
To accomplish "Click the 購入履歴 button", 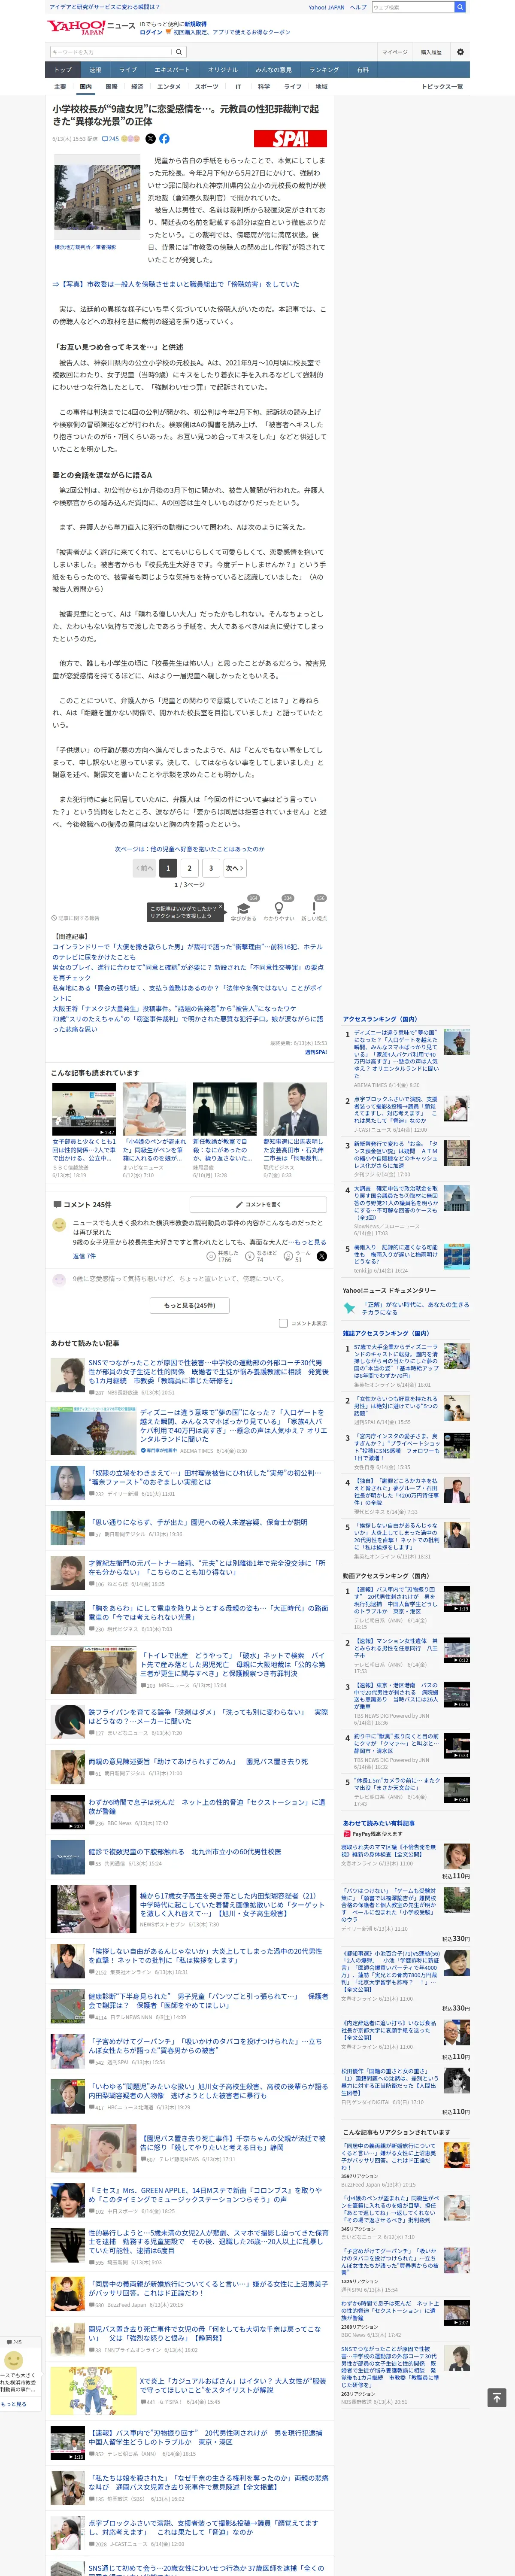I will click(431, 52).
